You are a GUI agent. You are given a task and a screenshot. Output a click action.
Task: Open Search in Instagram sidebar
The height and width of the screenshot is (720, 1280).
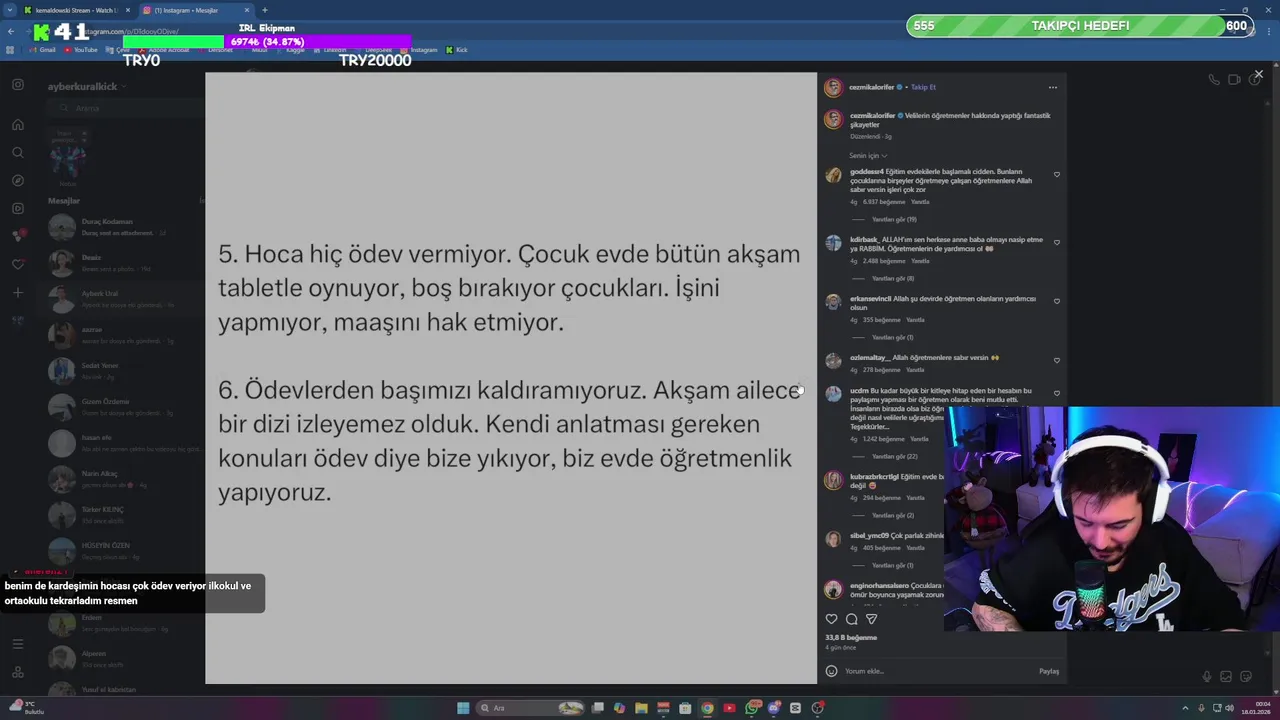(18, 153)
